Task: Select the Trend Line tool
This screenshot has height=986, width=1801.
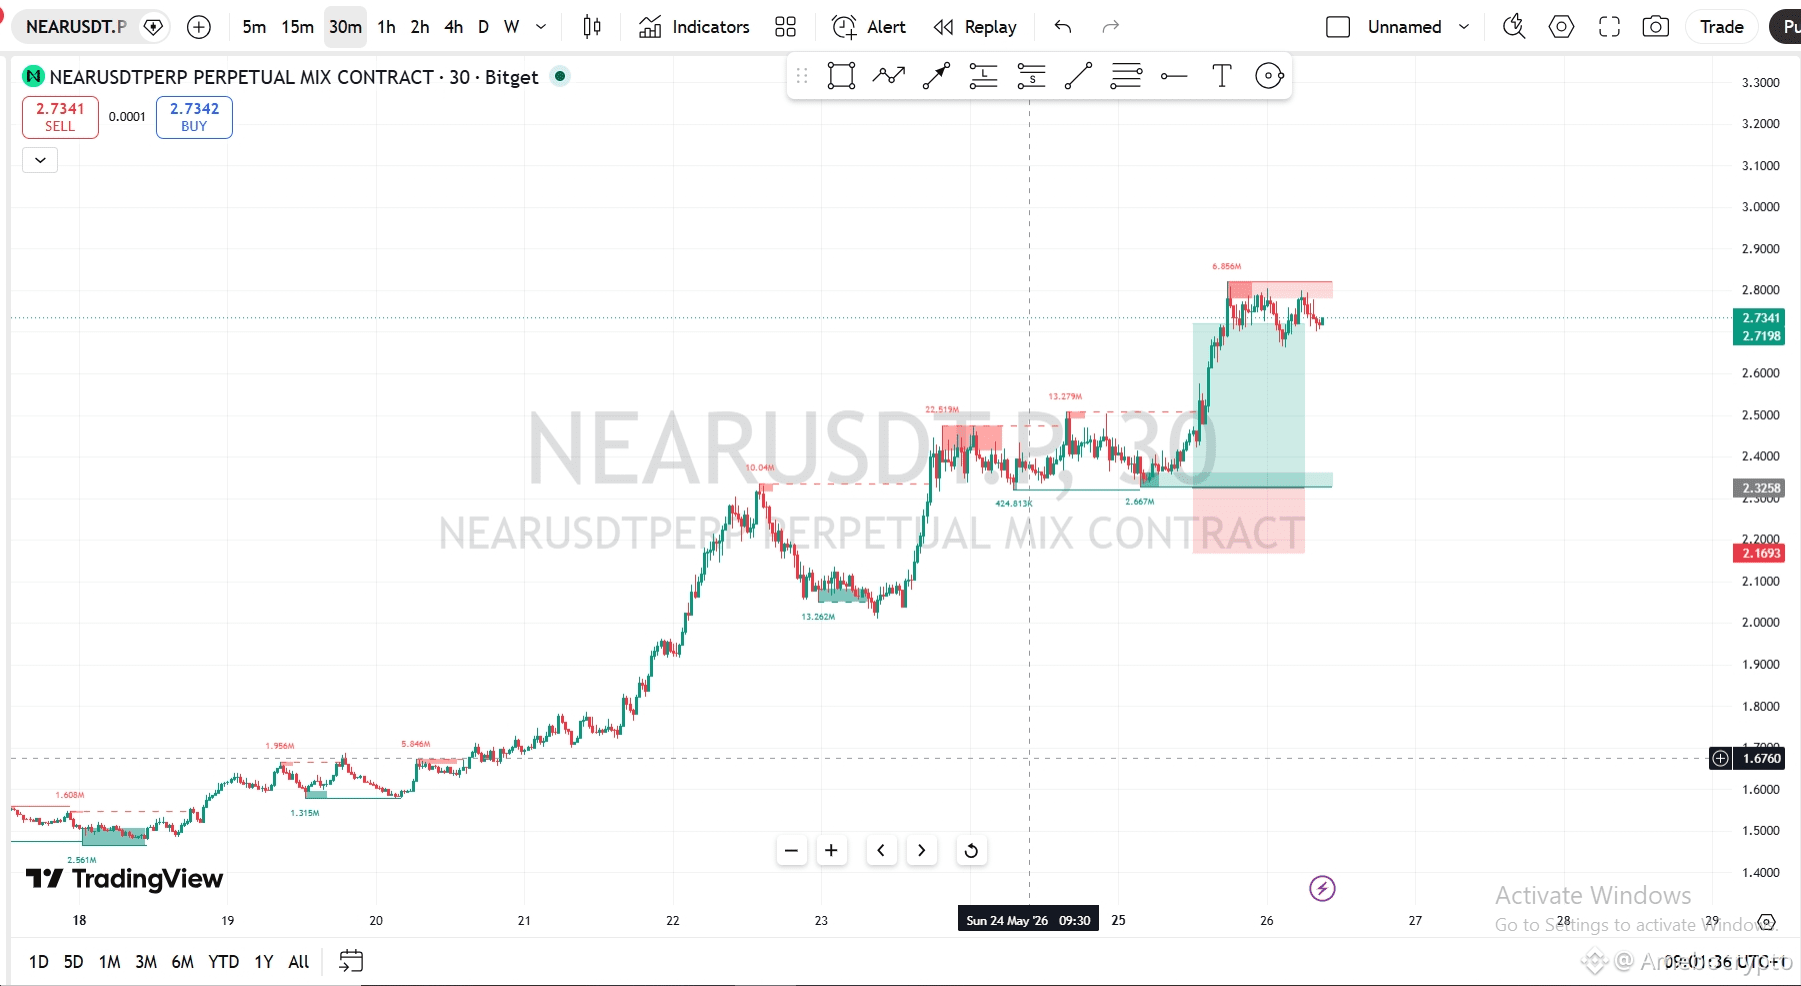Action: click(x=1078, y=76)
